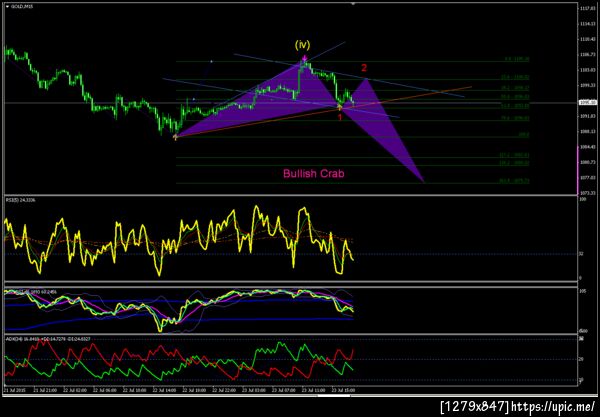Select the Bullish Crab pattern label
Viewport: 600px width, 417px height.
point(313,174)
